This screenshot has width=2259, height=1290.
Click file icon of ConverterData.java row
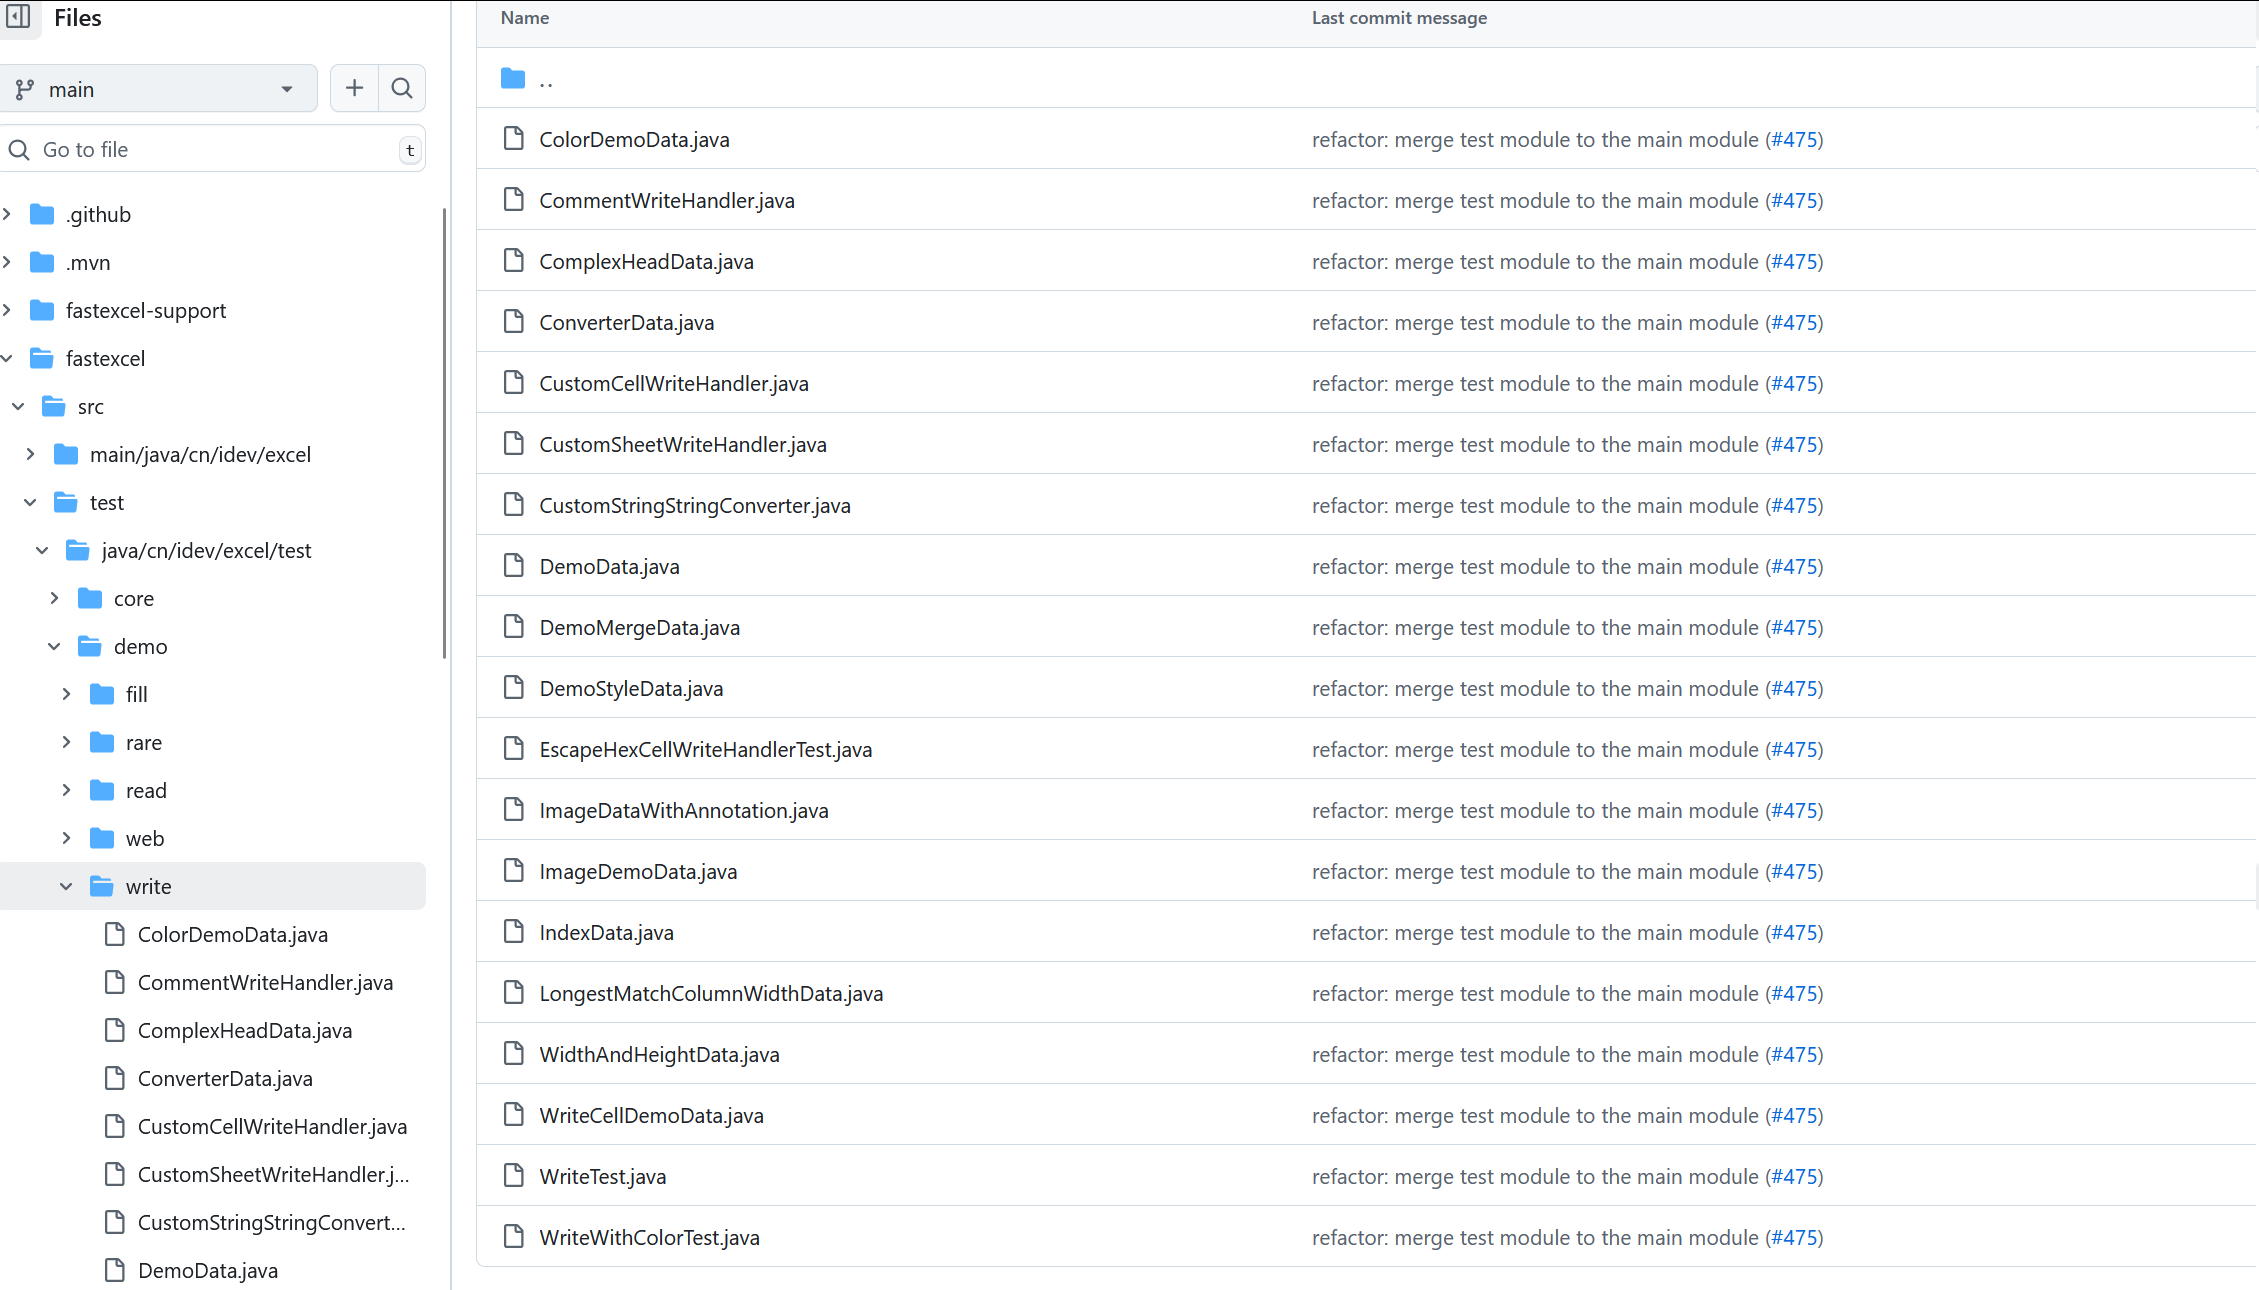(514, 321)
